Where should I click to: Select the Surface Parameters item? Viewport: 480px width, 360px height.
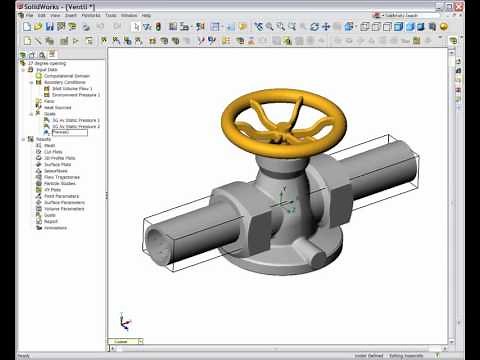pyautogui.click(x=64, y=203)
